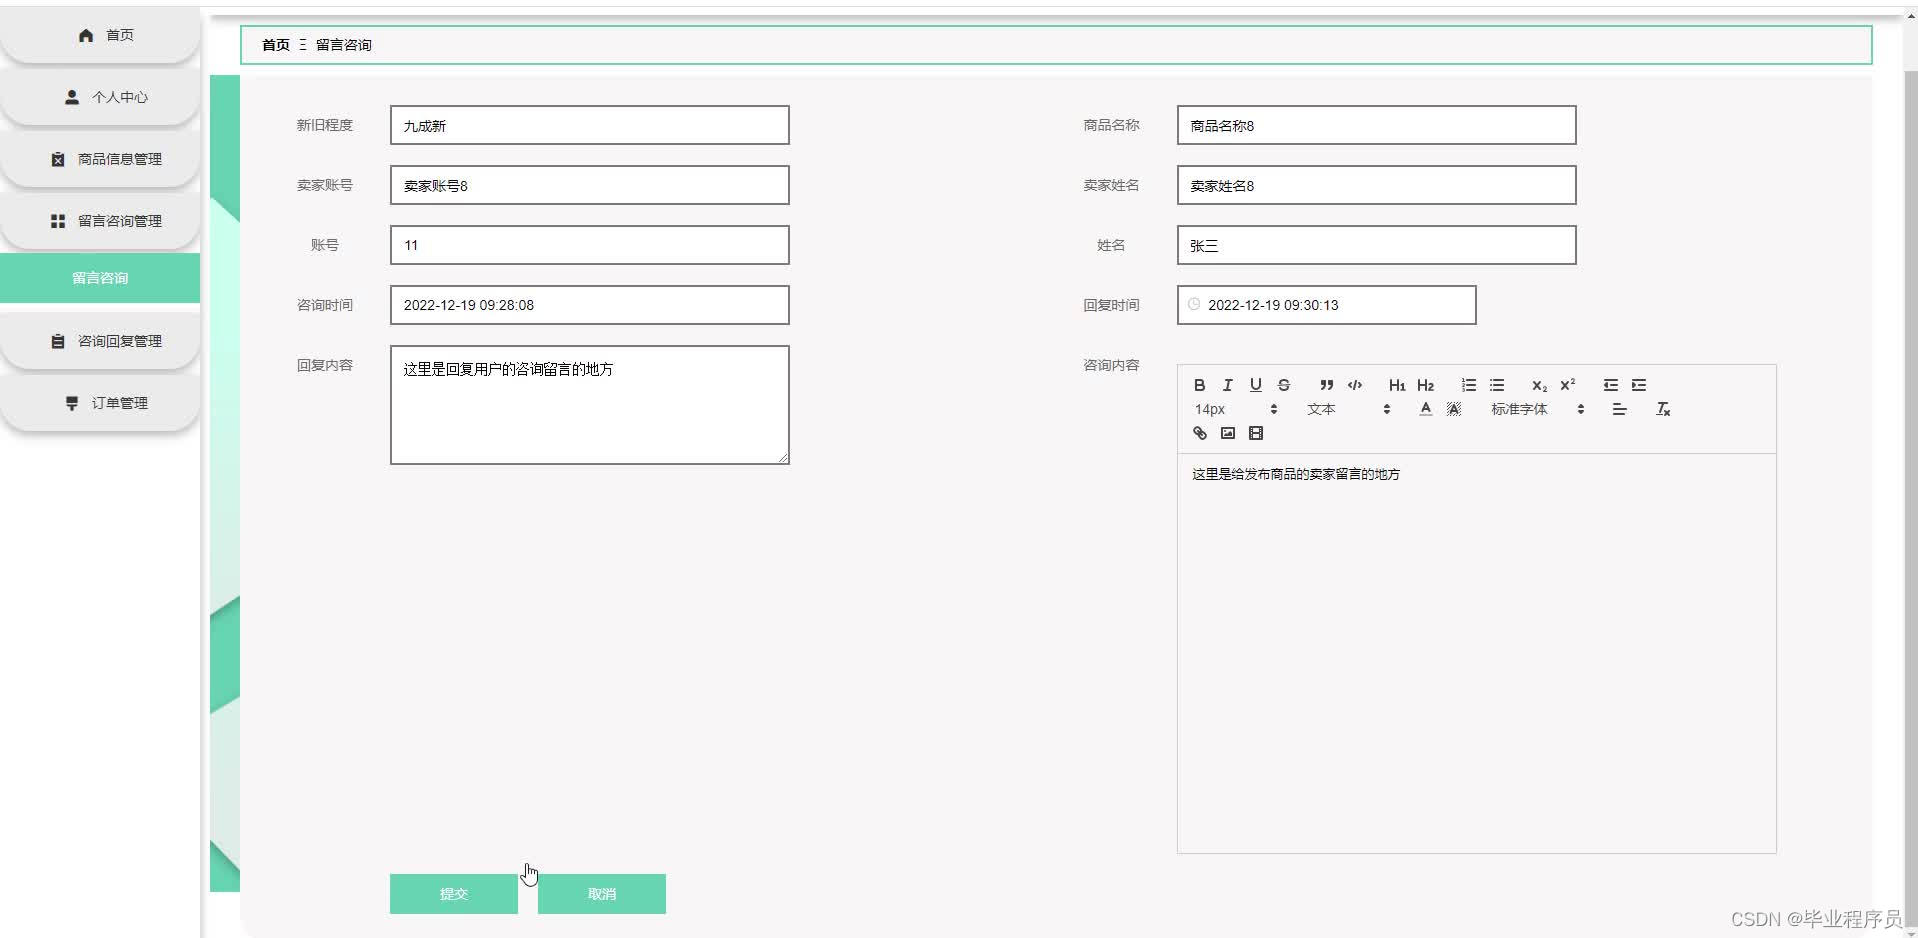Collapse the 留言咨询管理 menu
The image size is (1918, 938).
coord(100,221)
